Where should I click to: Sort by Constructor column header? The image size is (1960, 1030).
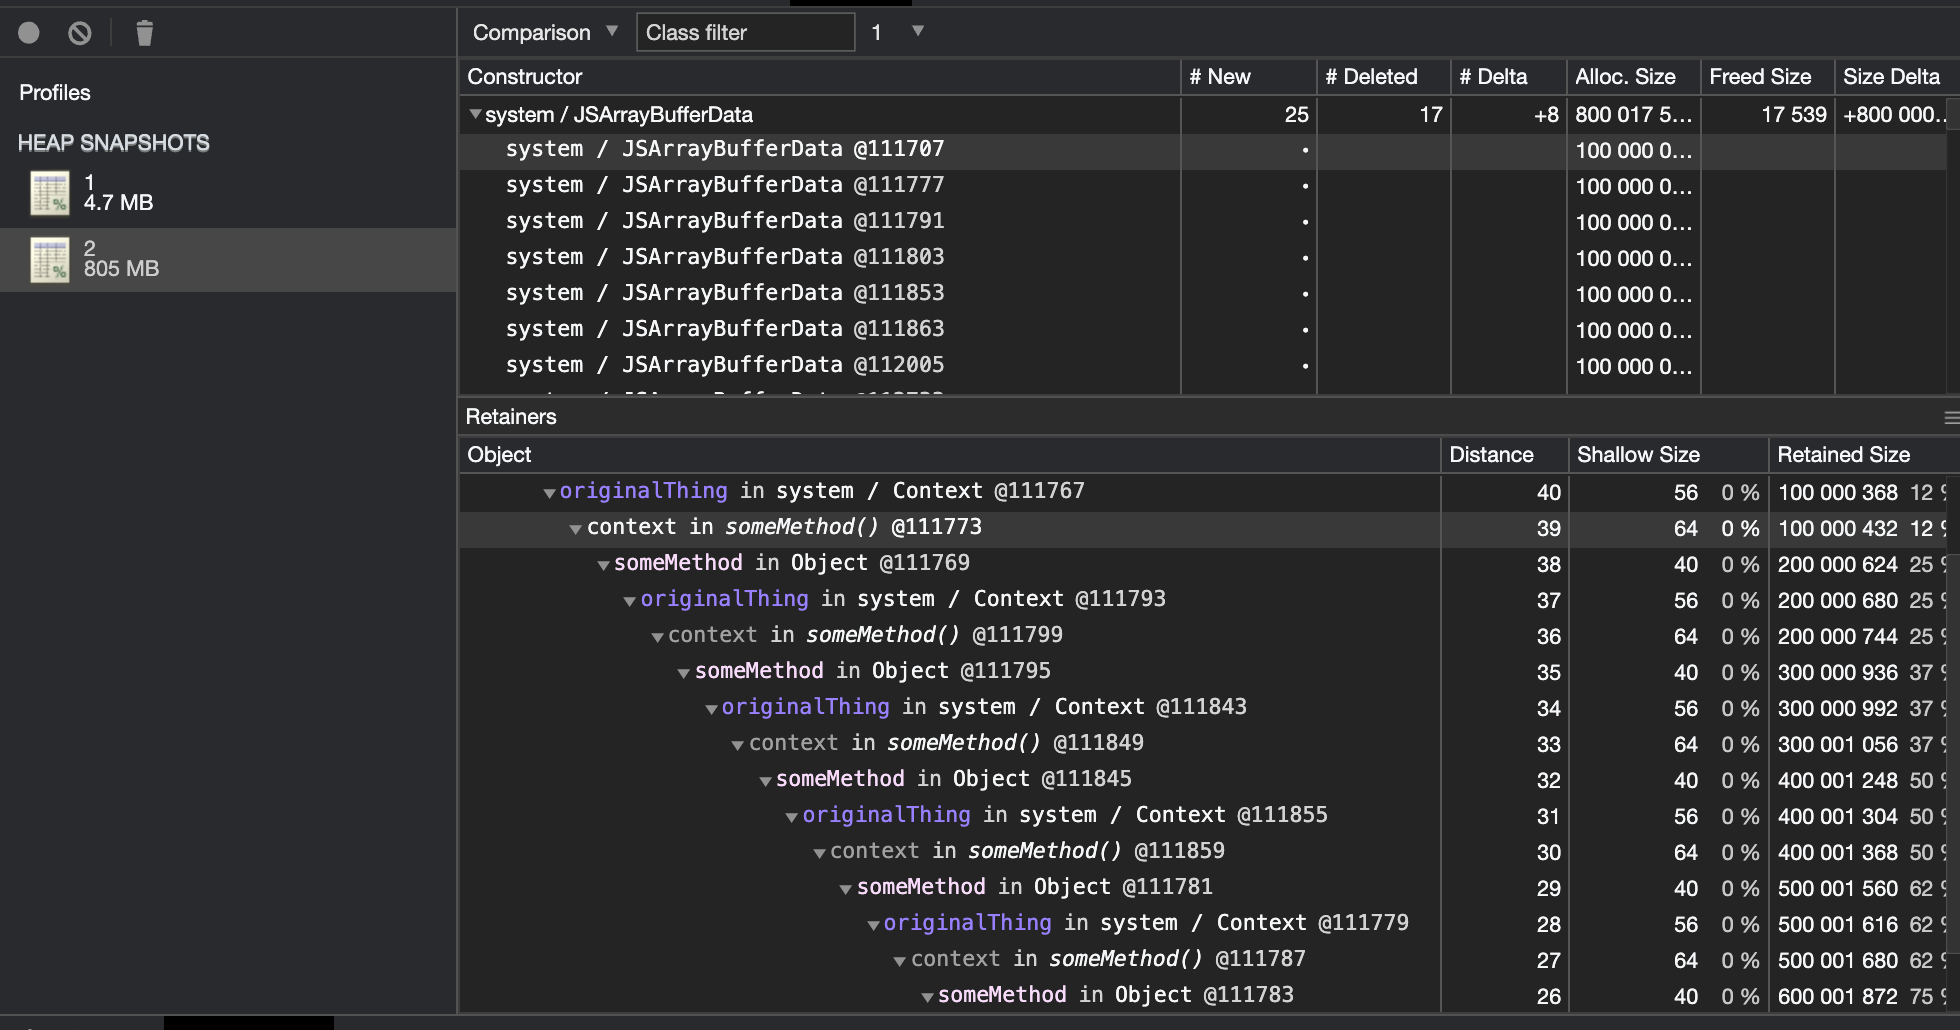[x=819, y=77]
